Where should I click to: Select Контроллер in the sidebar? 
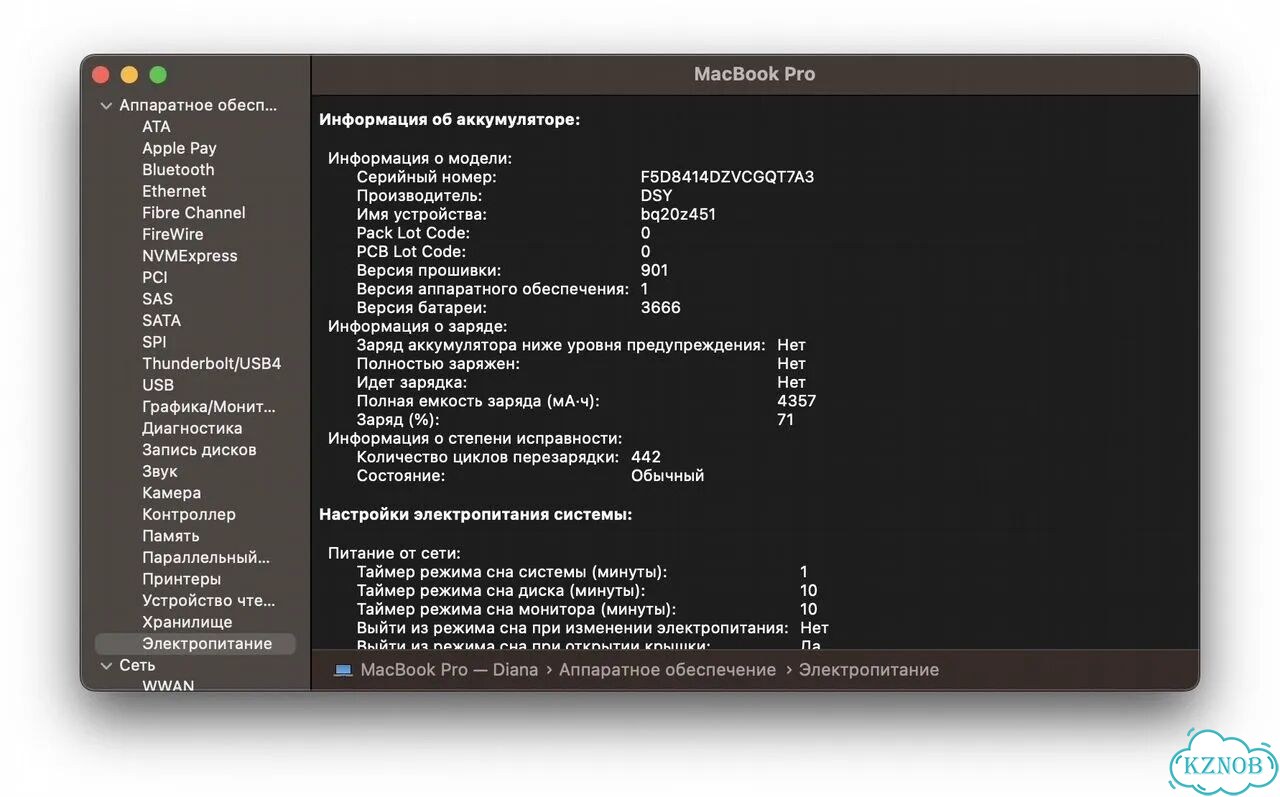[189, 515]
